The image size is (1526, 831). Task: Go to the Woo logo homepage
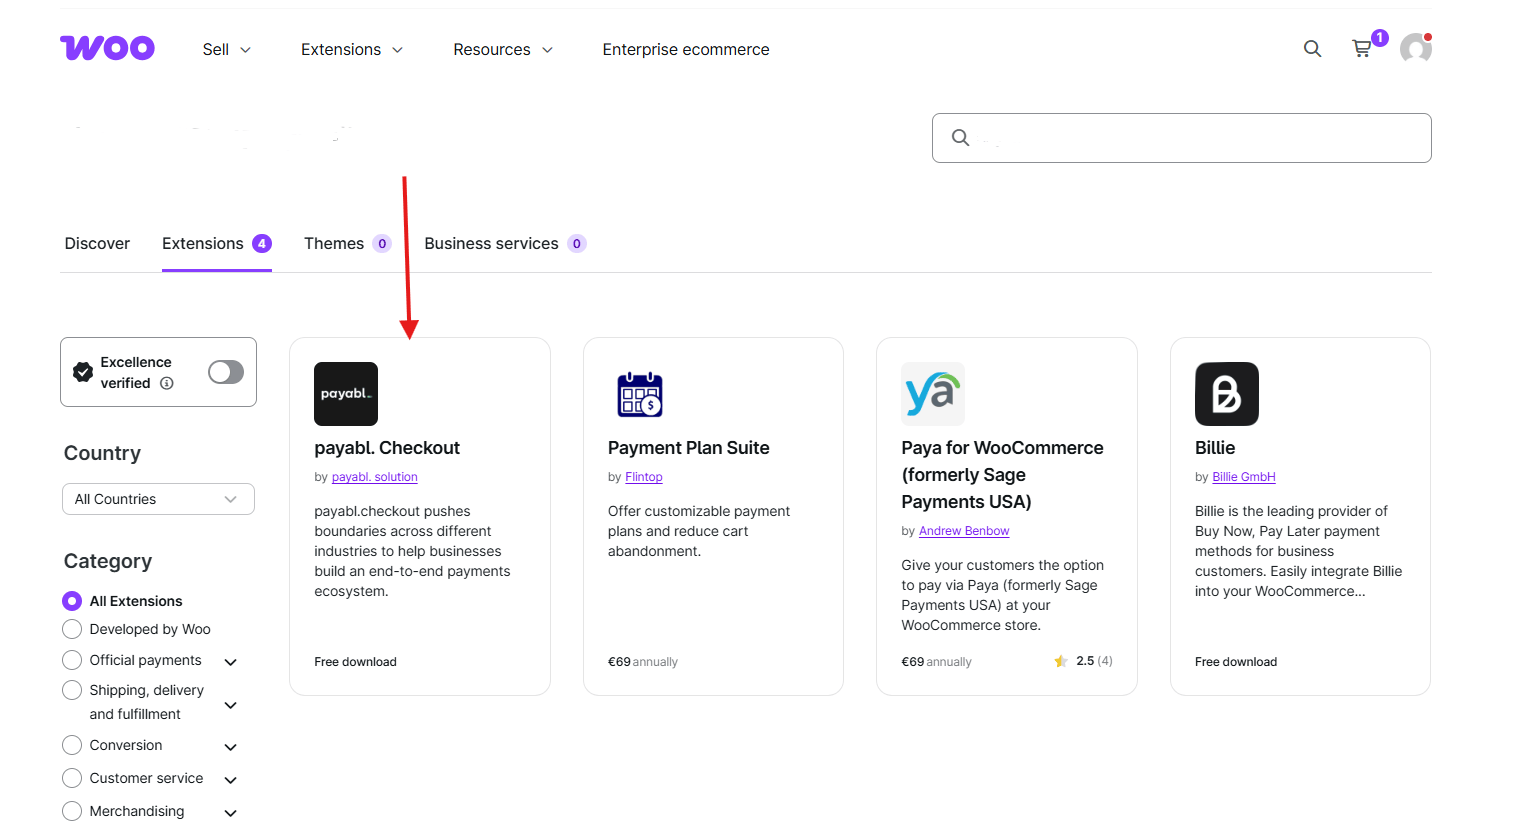coord(107,48)
